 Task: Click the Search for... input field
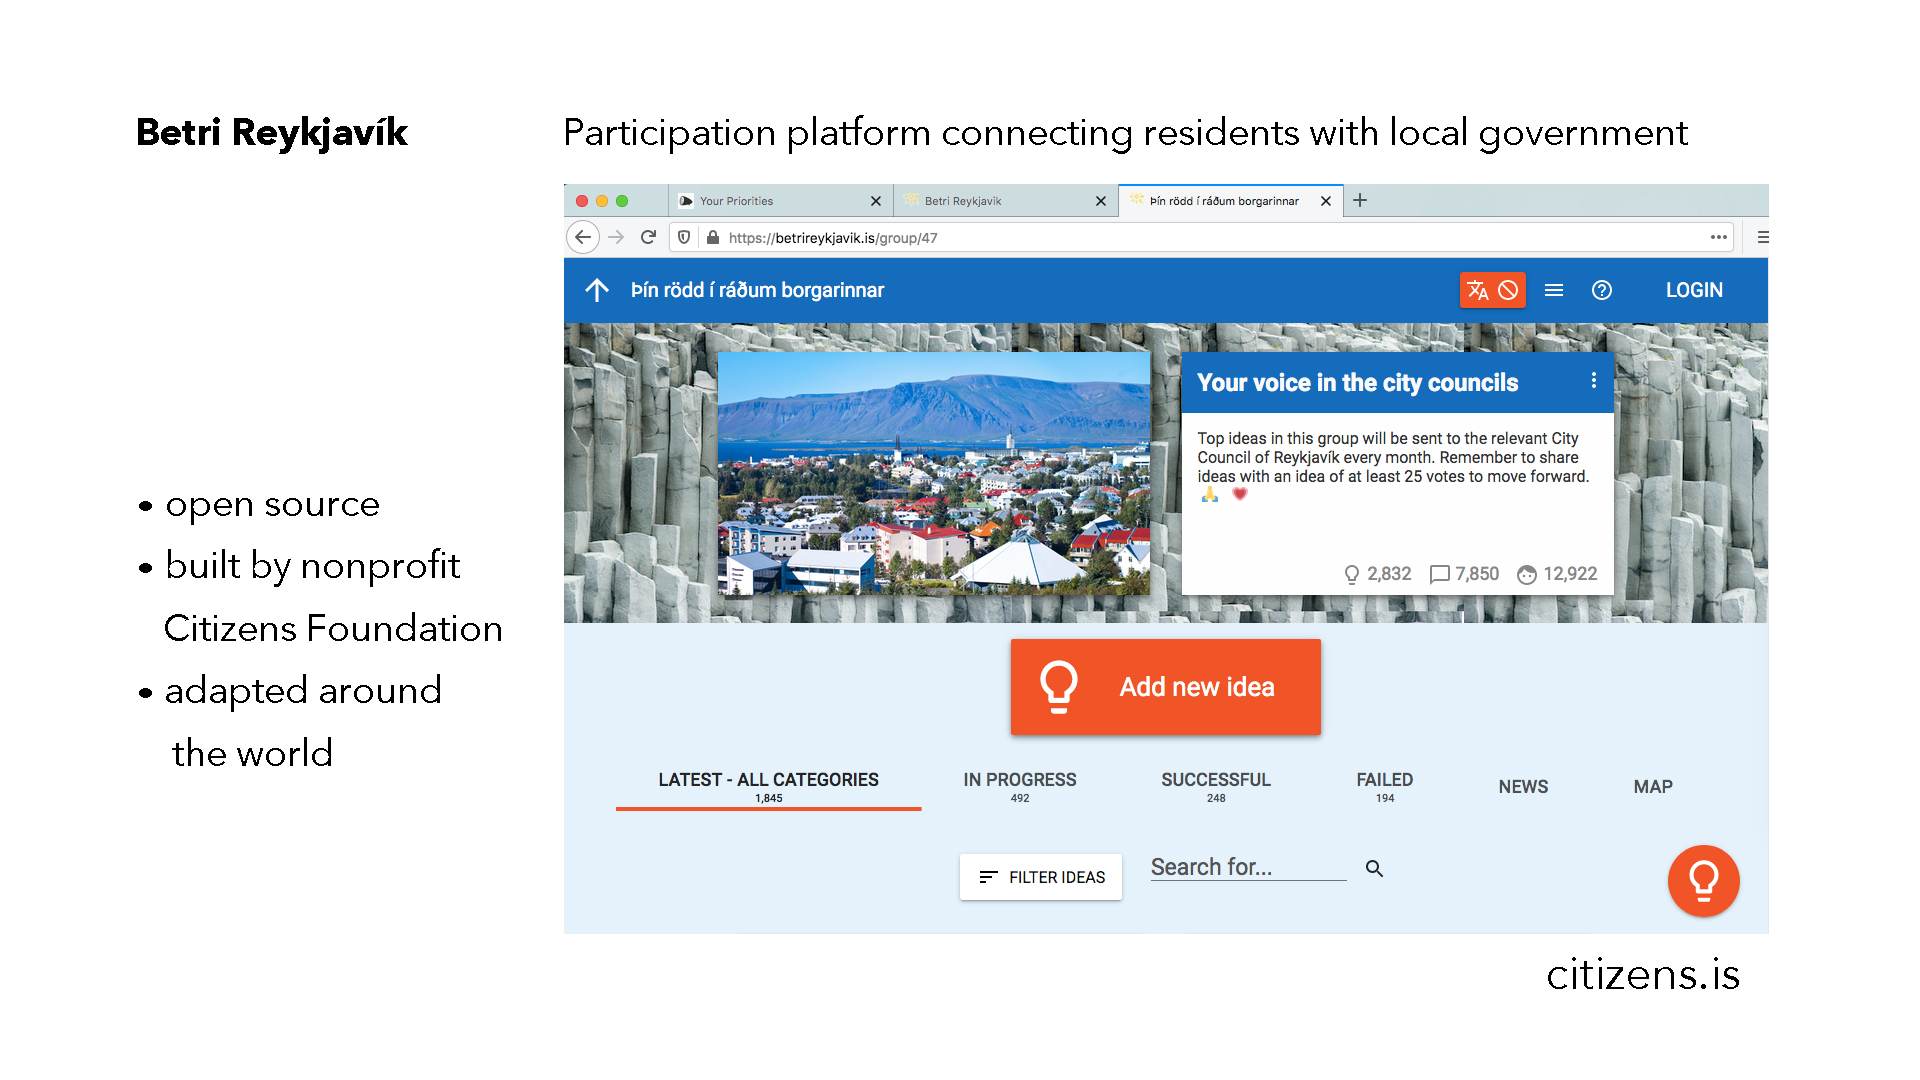1248,867
